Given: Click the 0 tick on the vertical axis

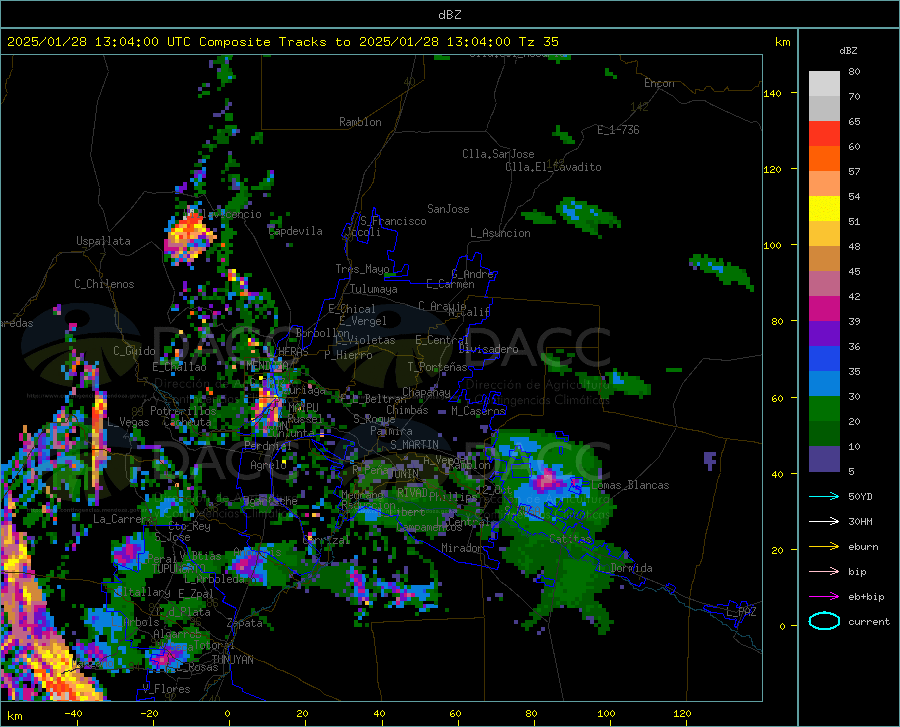Looking at the screenshot, I should (x=782, y=626).
